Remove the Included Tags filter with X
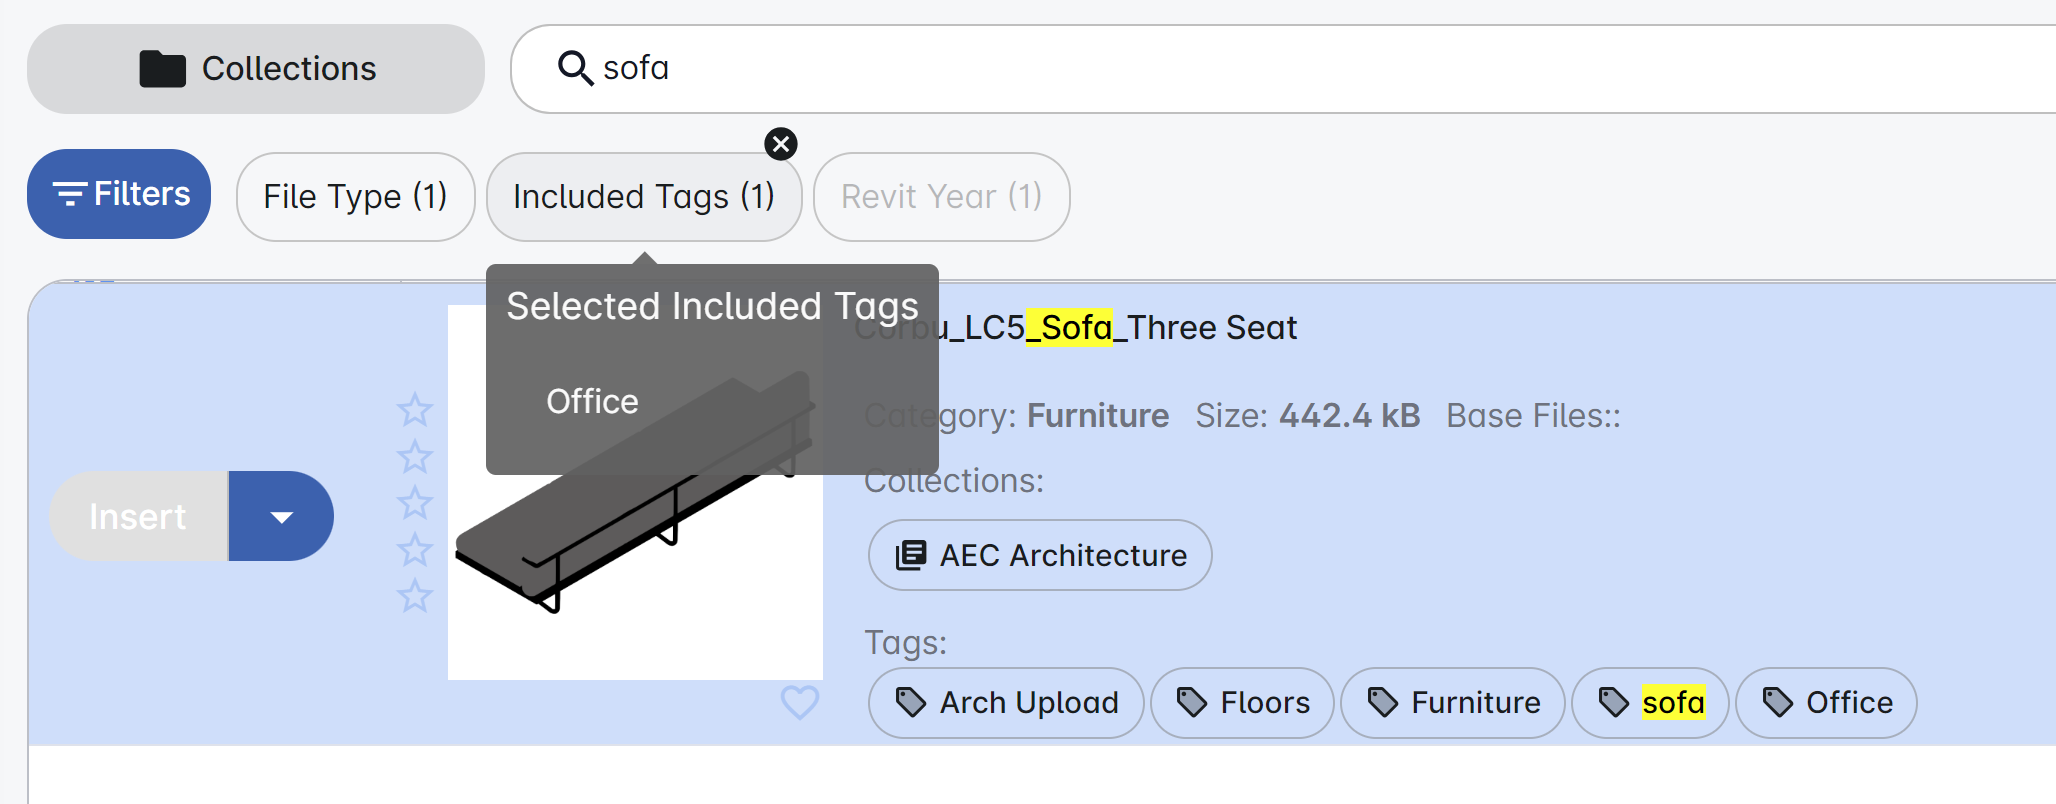2056x804 pixels. pos(781,144)
